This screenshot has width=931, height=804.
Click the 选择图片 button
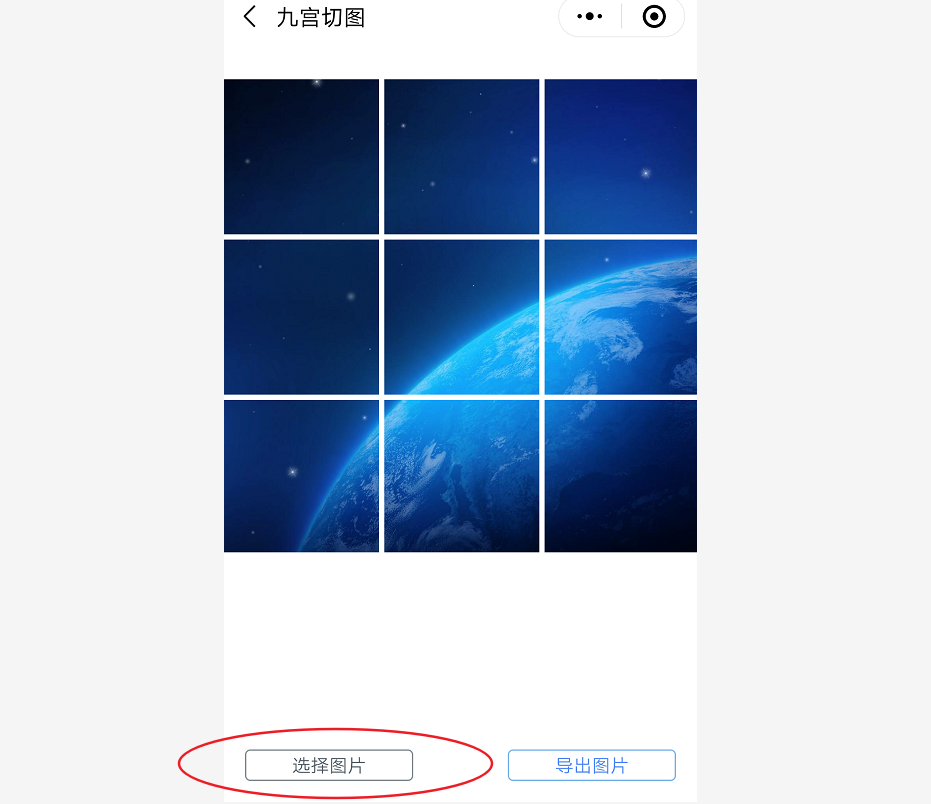328,765
